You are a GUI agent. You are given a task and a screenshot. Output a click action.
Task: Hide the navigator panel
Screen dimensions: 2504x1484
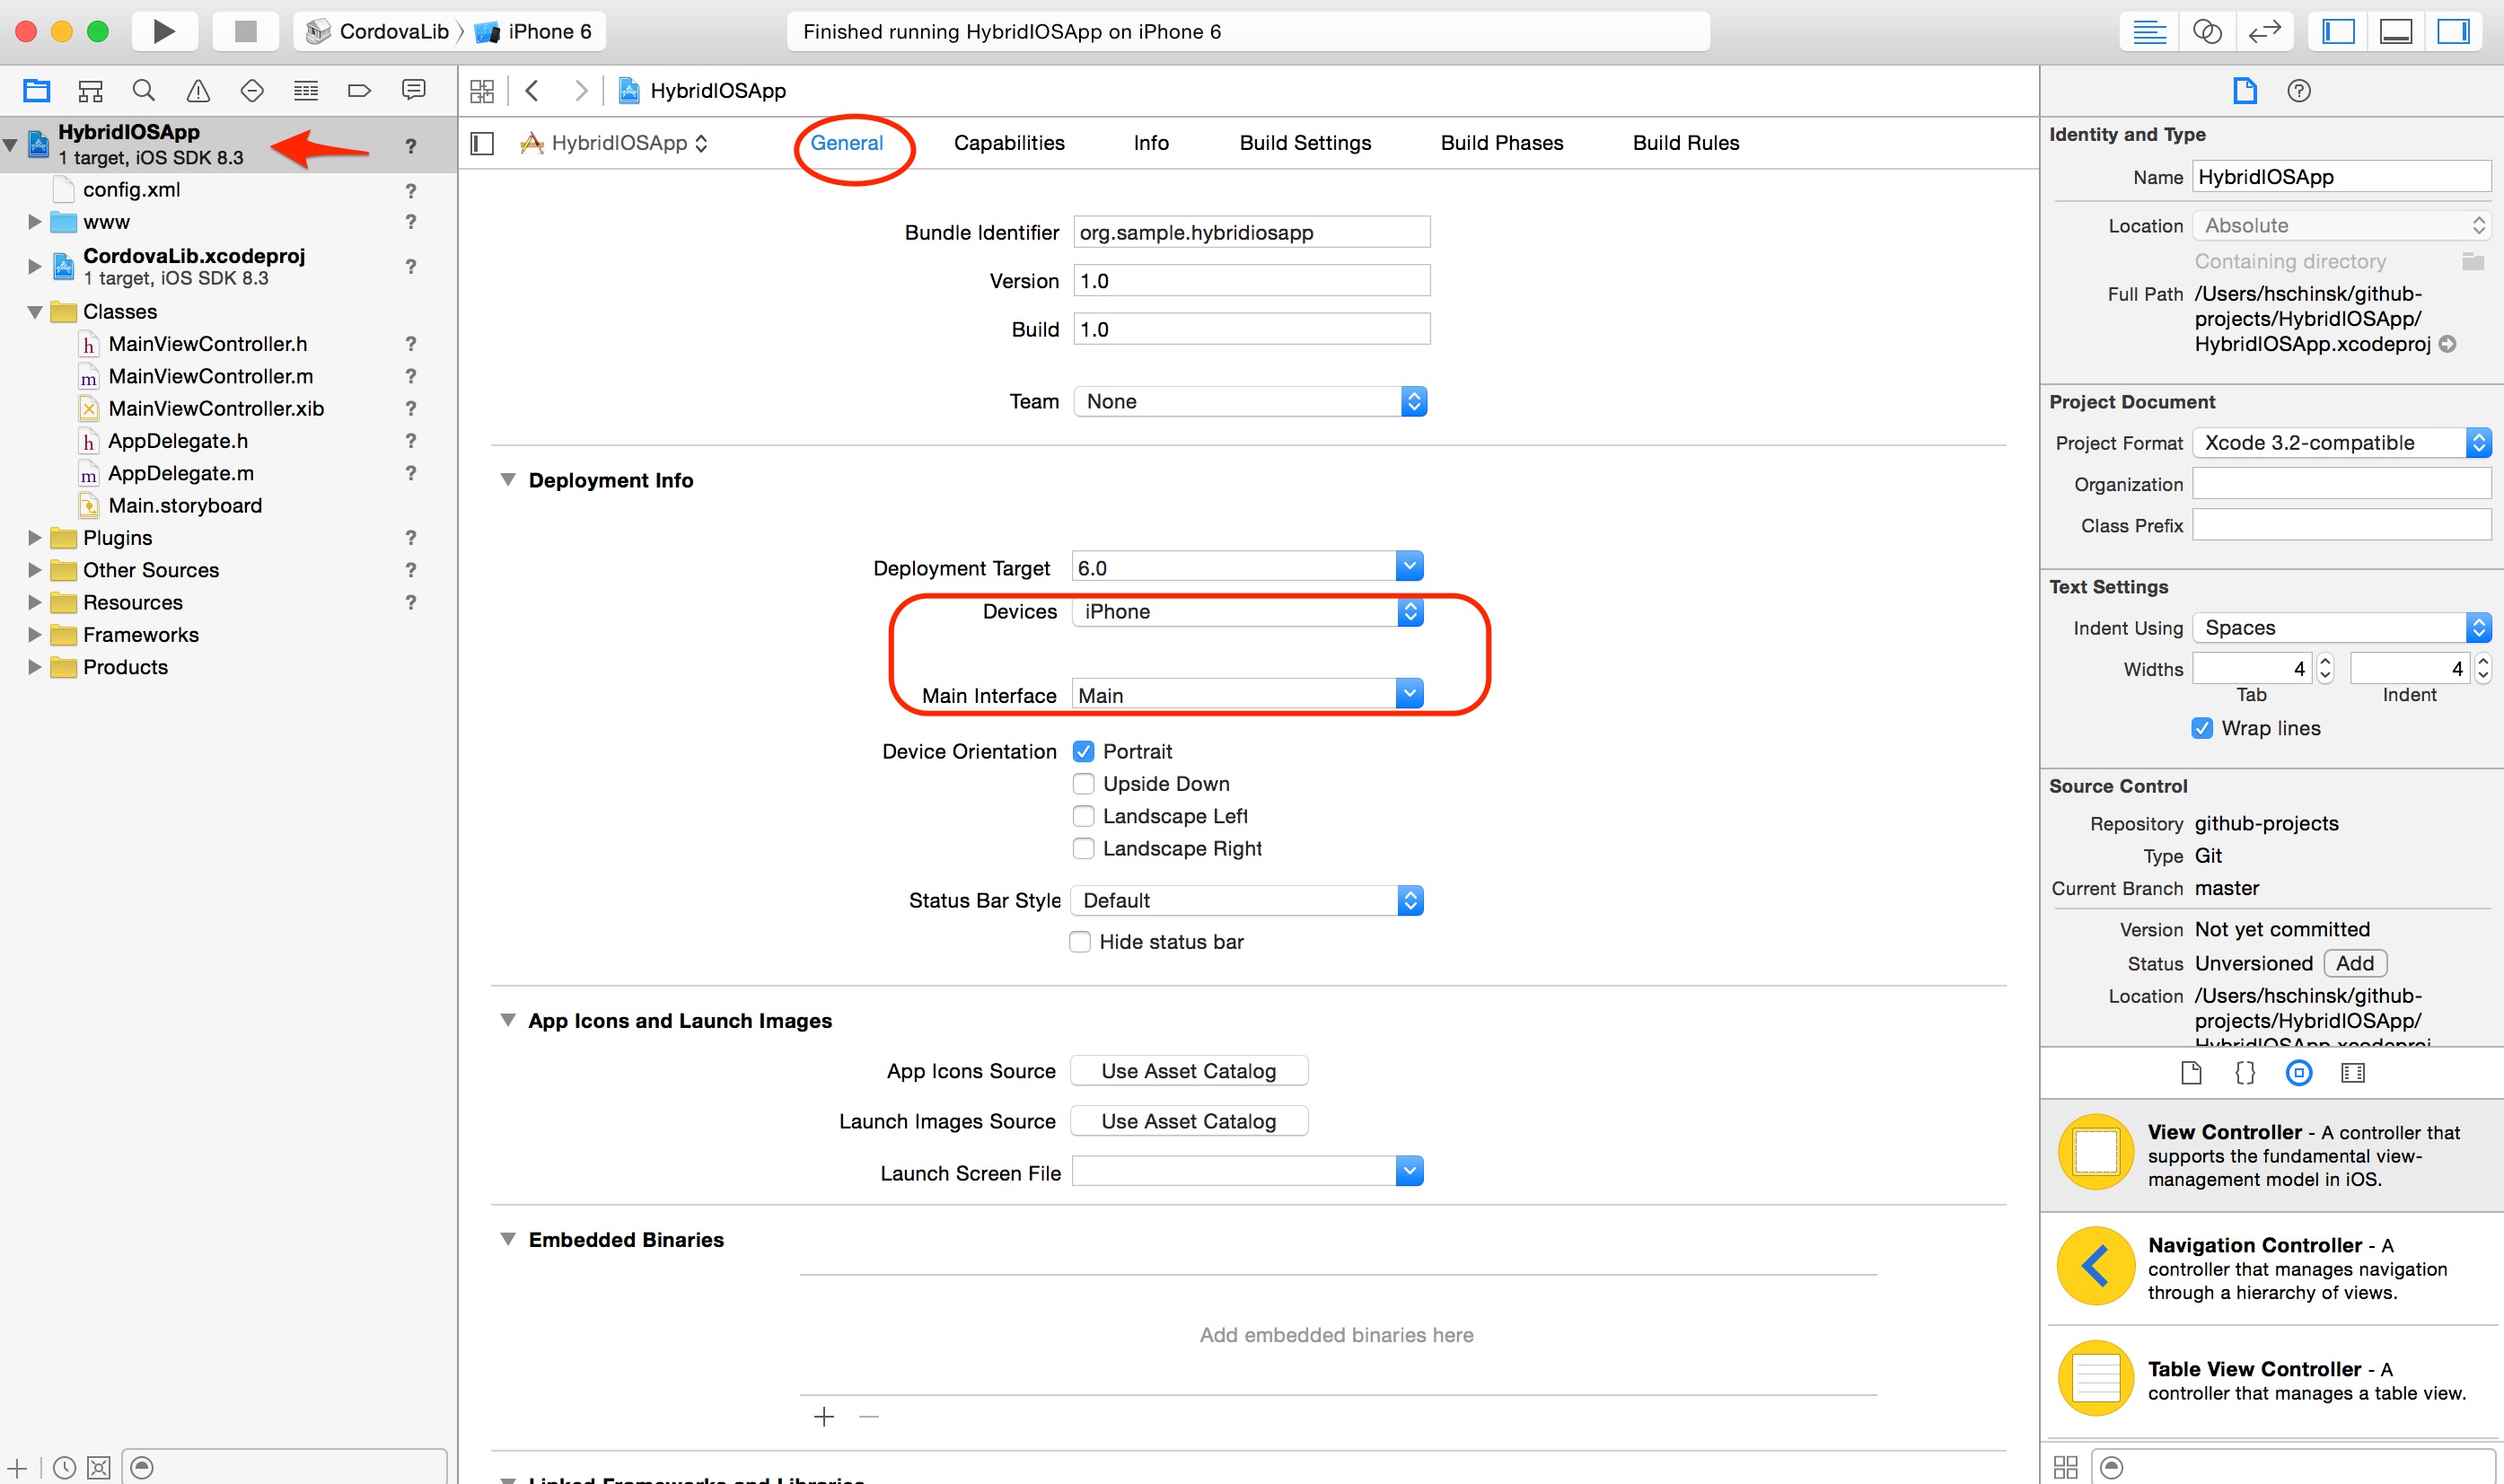pos(2338,31)
